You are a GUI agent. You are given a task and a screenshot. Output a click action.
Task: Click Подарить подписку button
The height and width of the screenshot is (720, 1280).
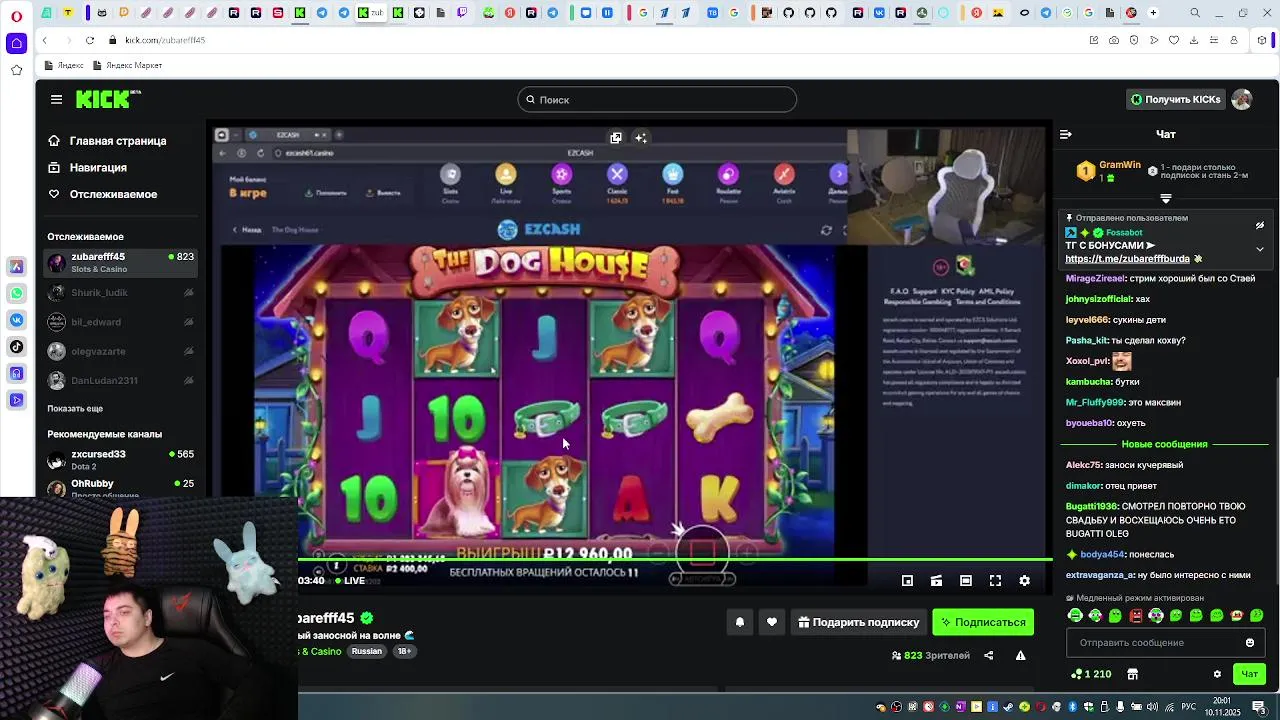click(859, 622)
